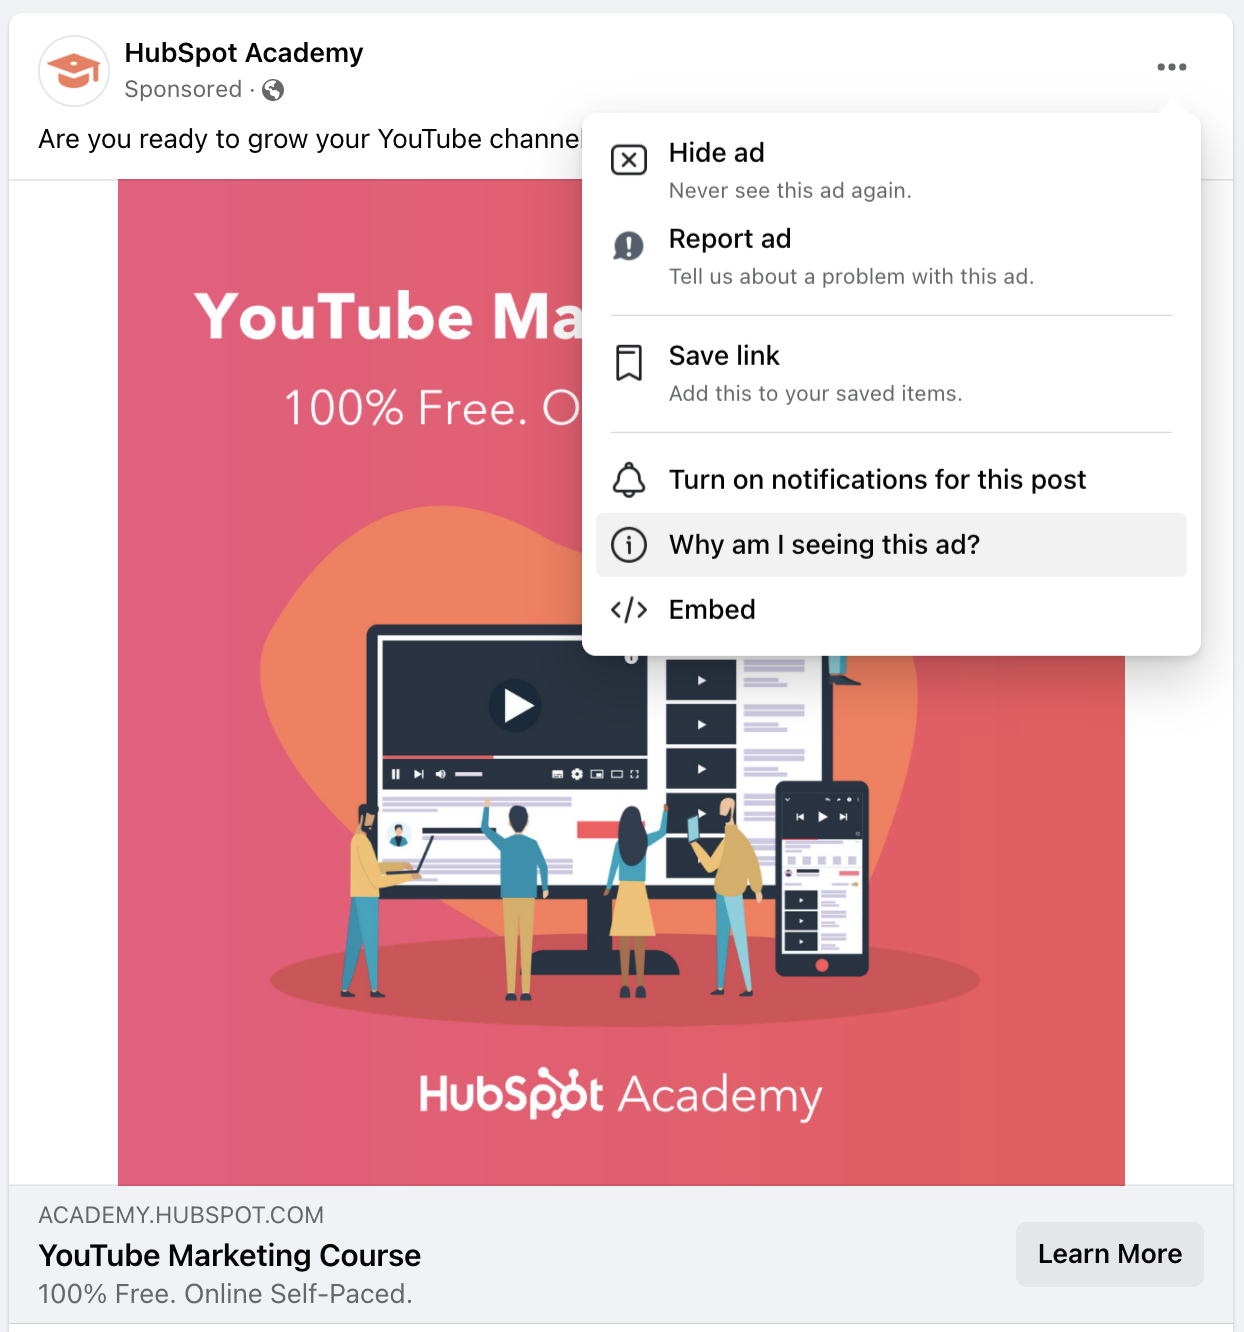Open the three-dot post options menu
The image size is (1244, 1332).
pyautogui.click(x=1171, y=67)
